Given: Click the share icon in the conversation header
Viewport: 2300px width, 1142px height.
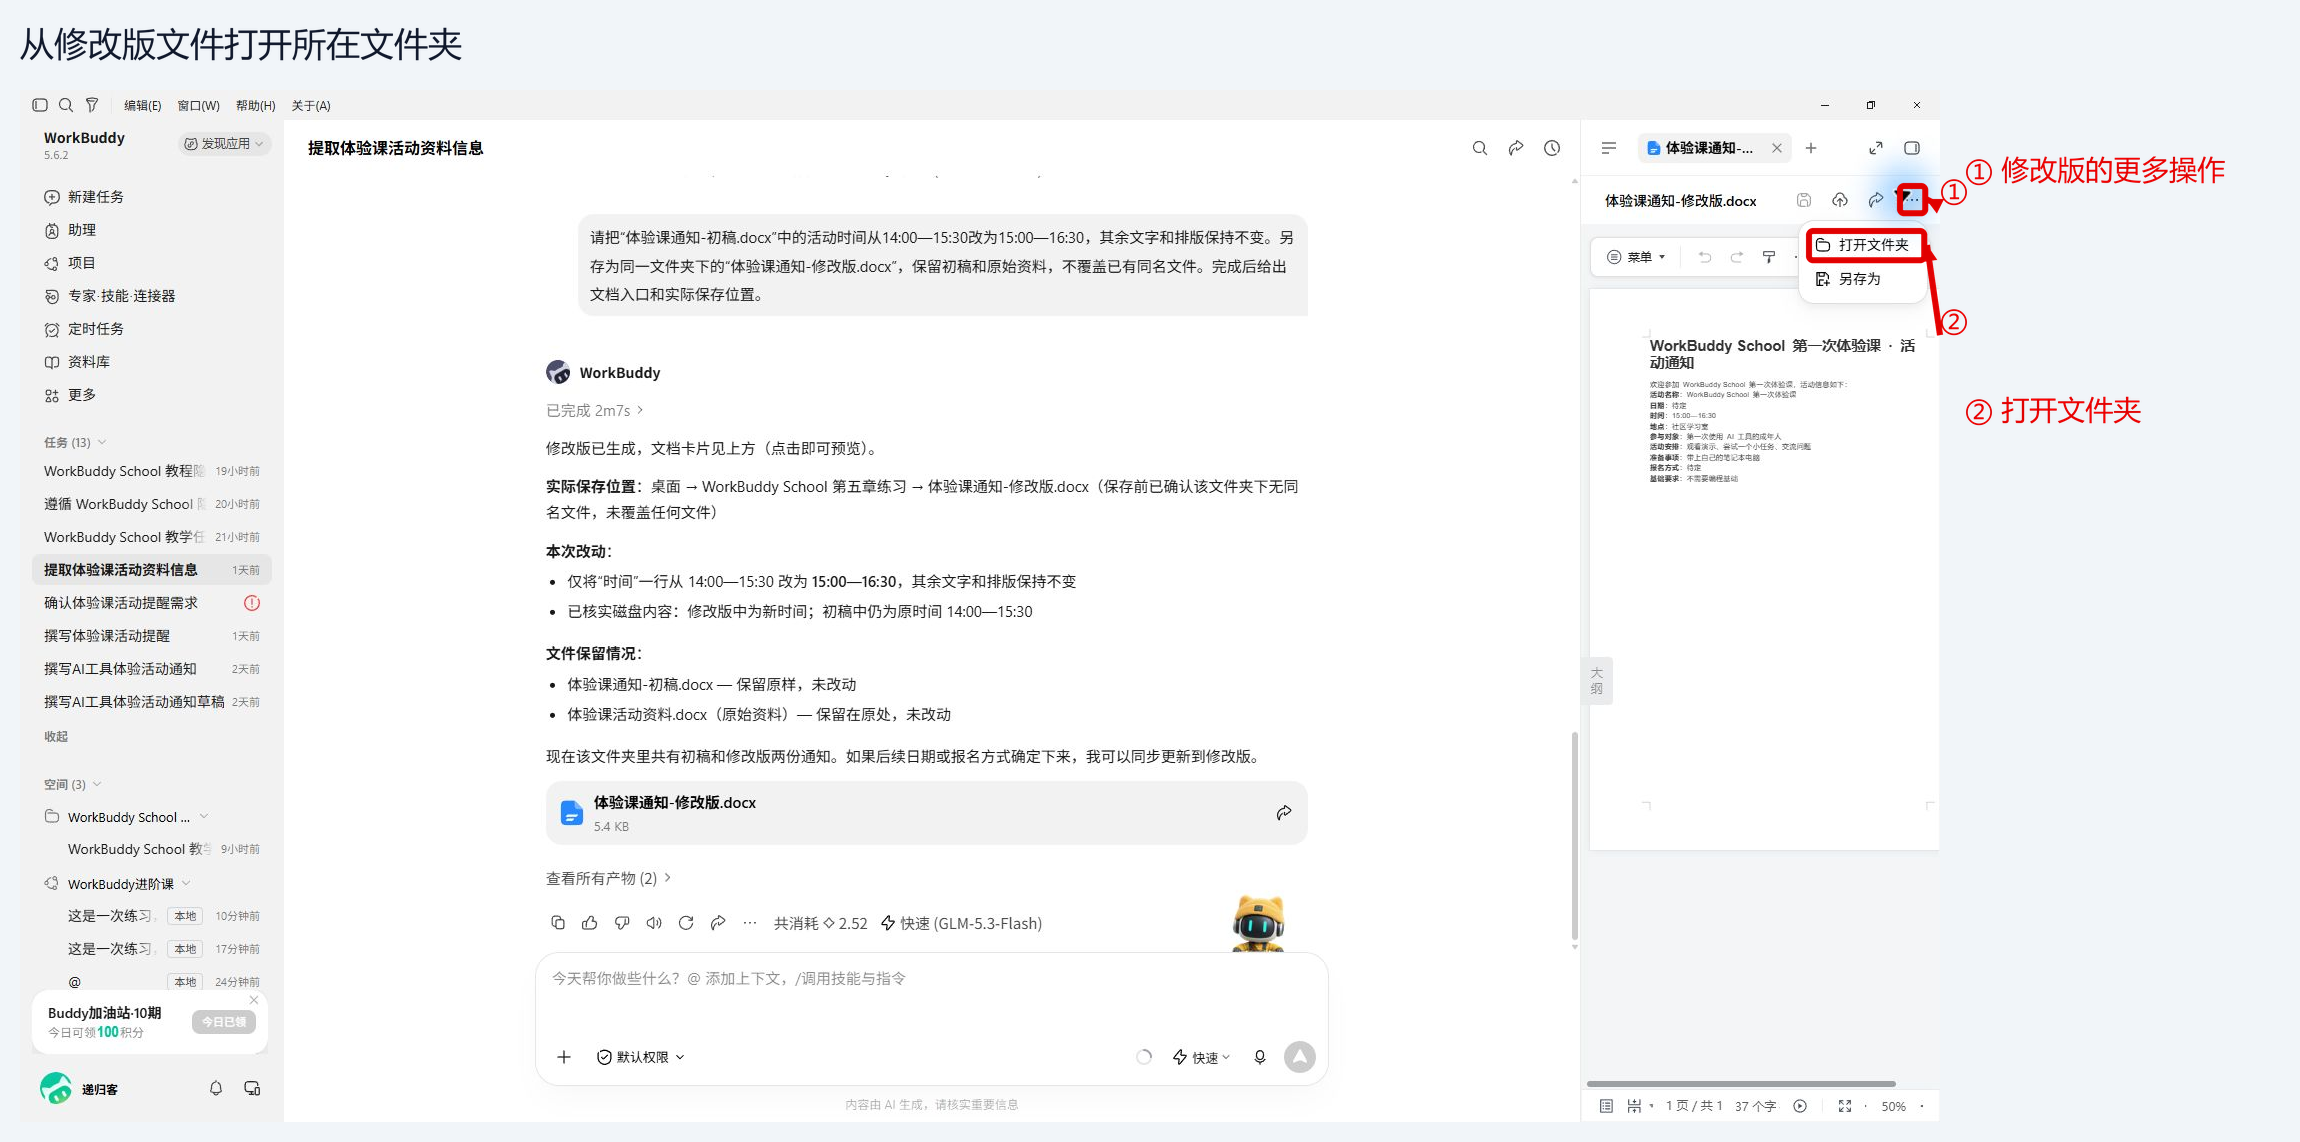Looking at the screenshot, I should [1516, 148].
